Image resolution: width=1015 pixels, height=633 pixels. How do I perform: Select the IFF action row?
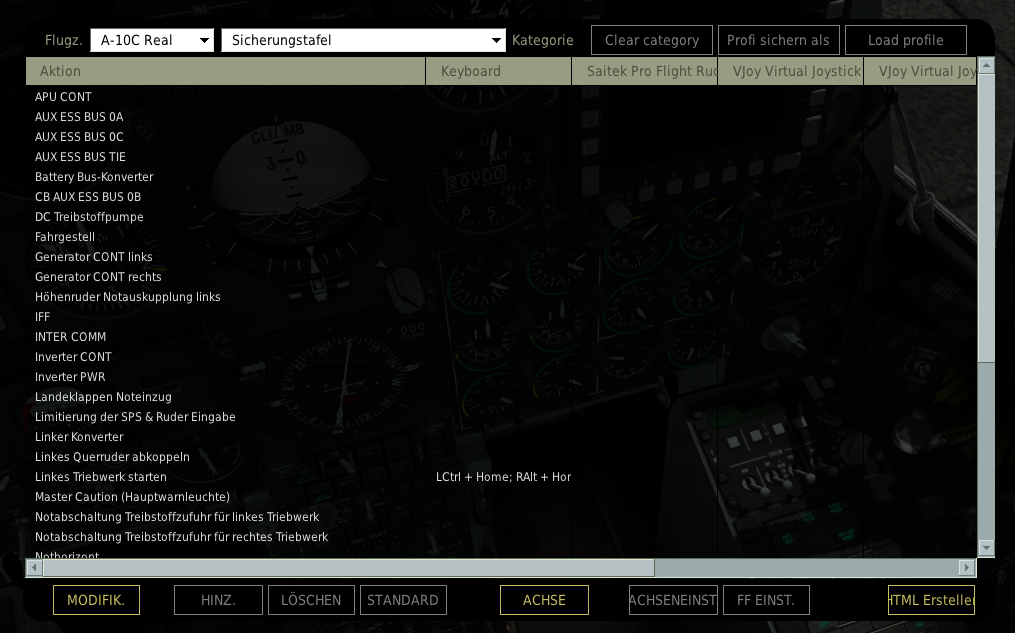pyautogui.click(x=501, y=317)
